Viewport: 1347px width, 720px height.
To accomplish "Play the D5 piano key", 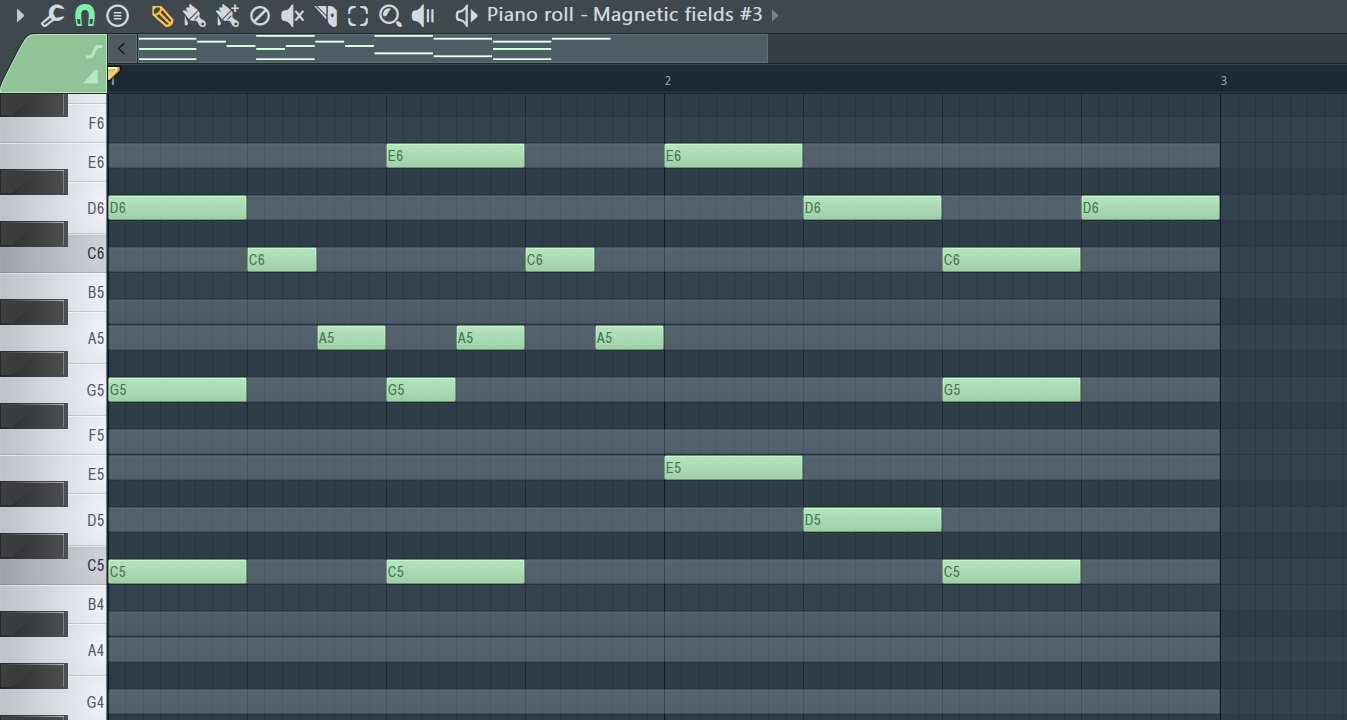I will pyautogui.click(x=53, y=520).
